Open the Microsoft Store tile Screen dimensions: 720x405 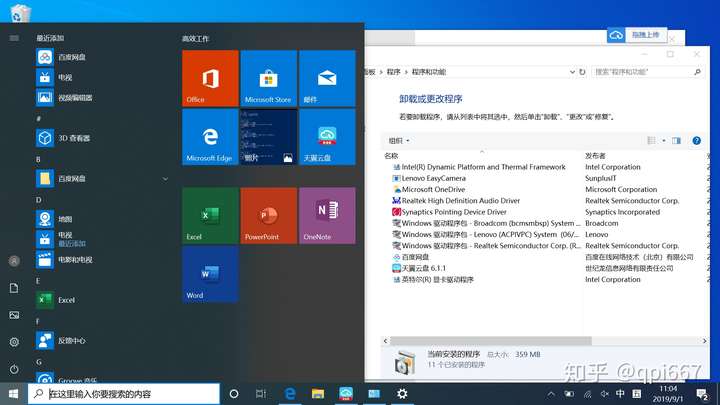(x=269, y=78)
